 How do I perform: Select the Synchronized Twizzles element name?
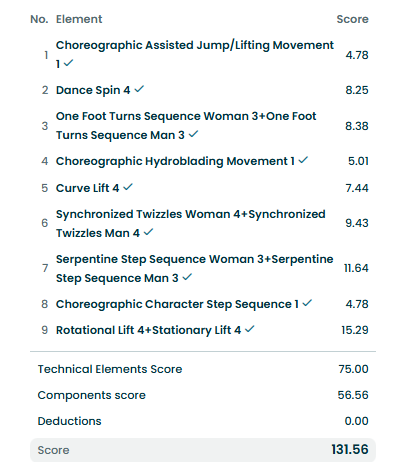click(191, 223)
